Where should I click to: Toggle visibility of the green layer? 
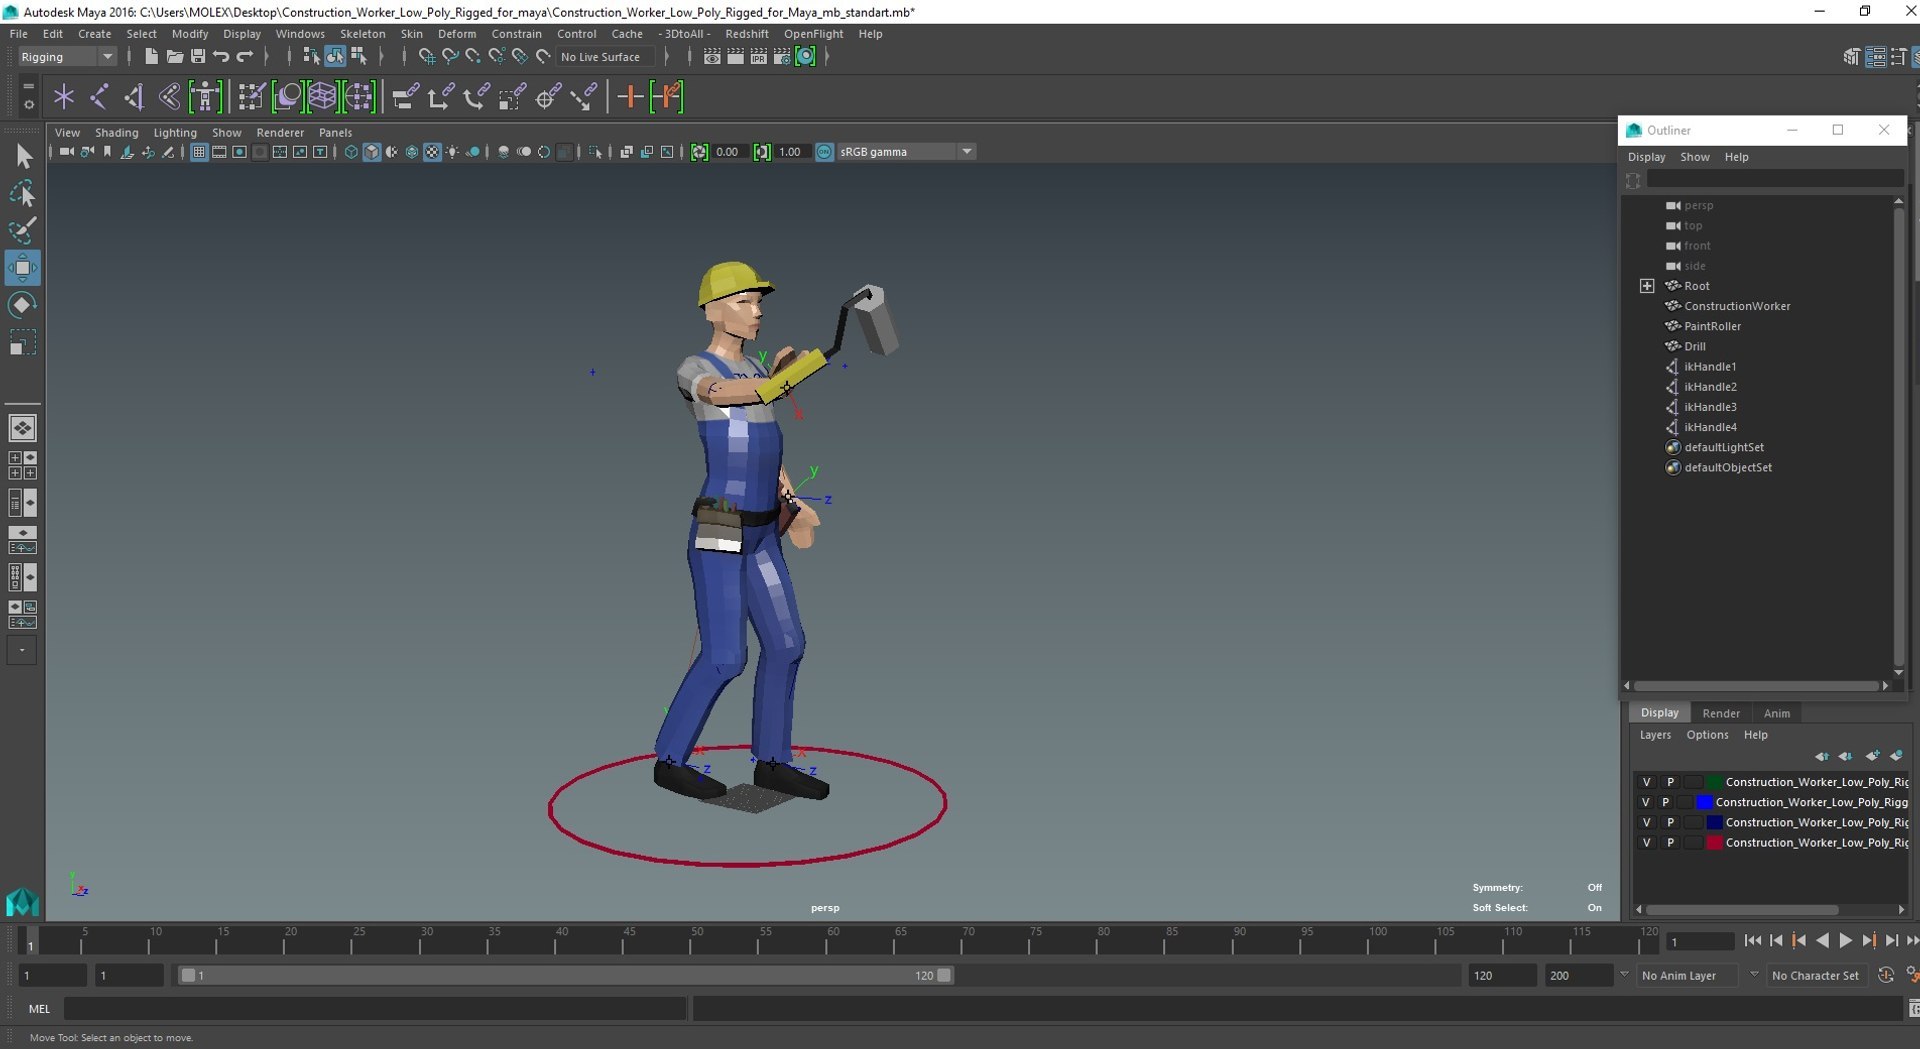click(x=1646, y=782)
